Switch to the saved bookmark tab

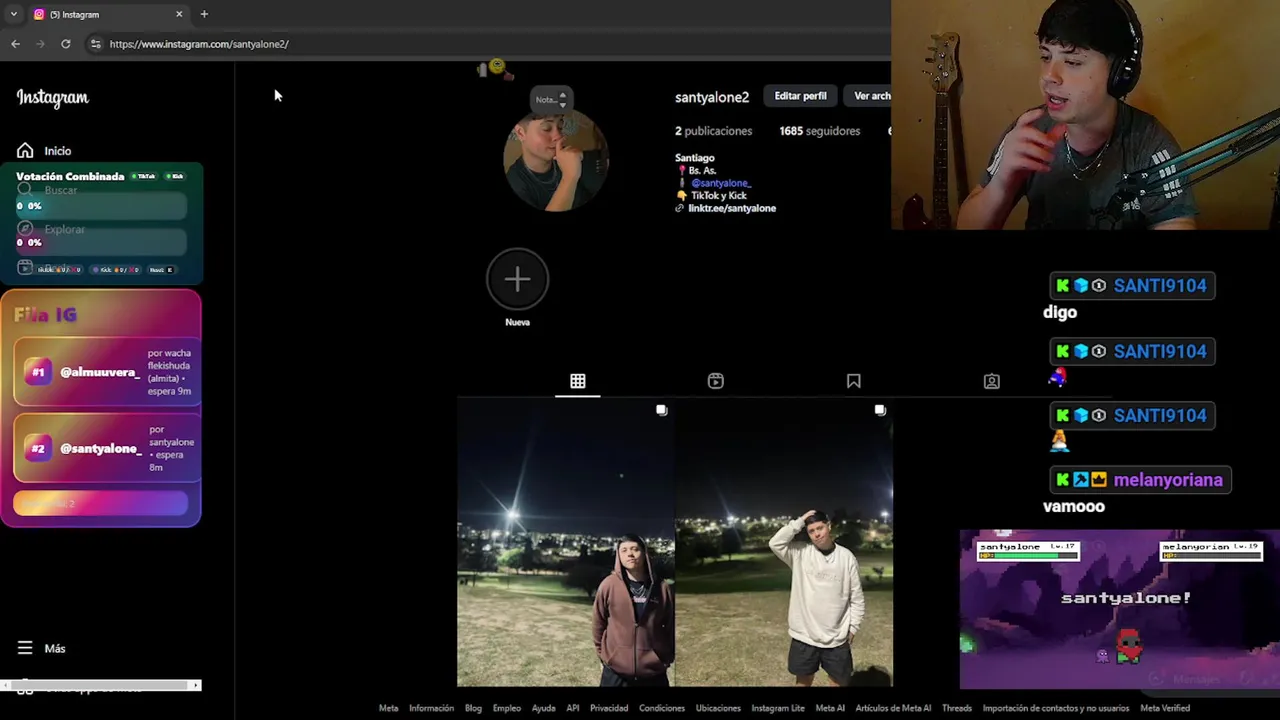[854, 381]
